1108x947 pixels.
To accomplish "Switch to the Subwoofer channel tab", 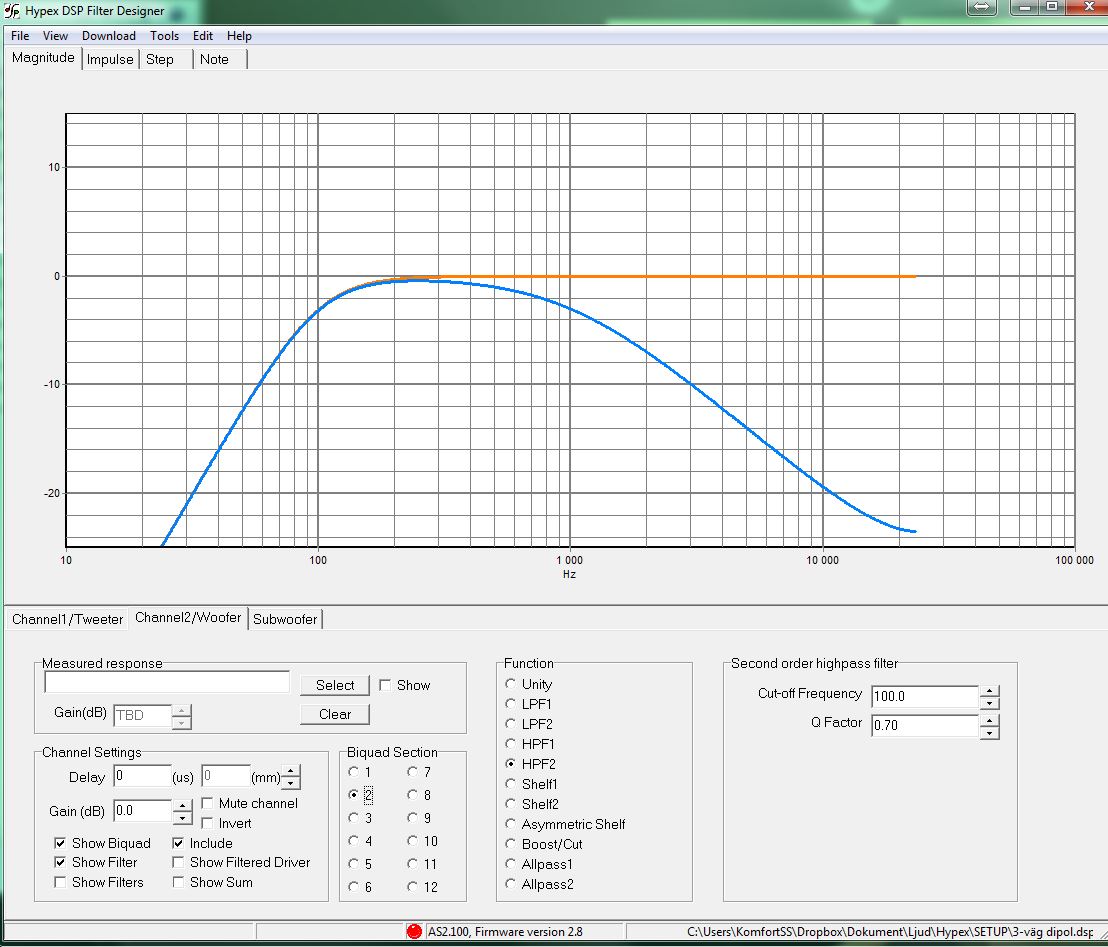I will [285, 619].
